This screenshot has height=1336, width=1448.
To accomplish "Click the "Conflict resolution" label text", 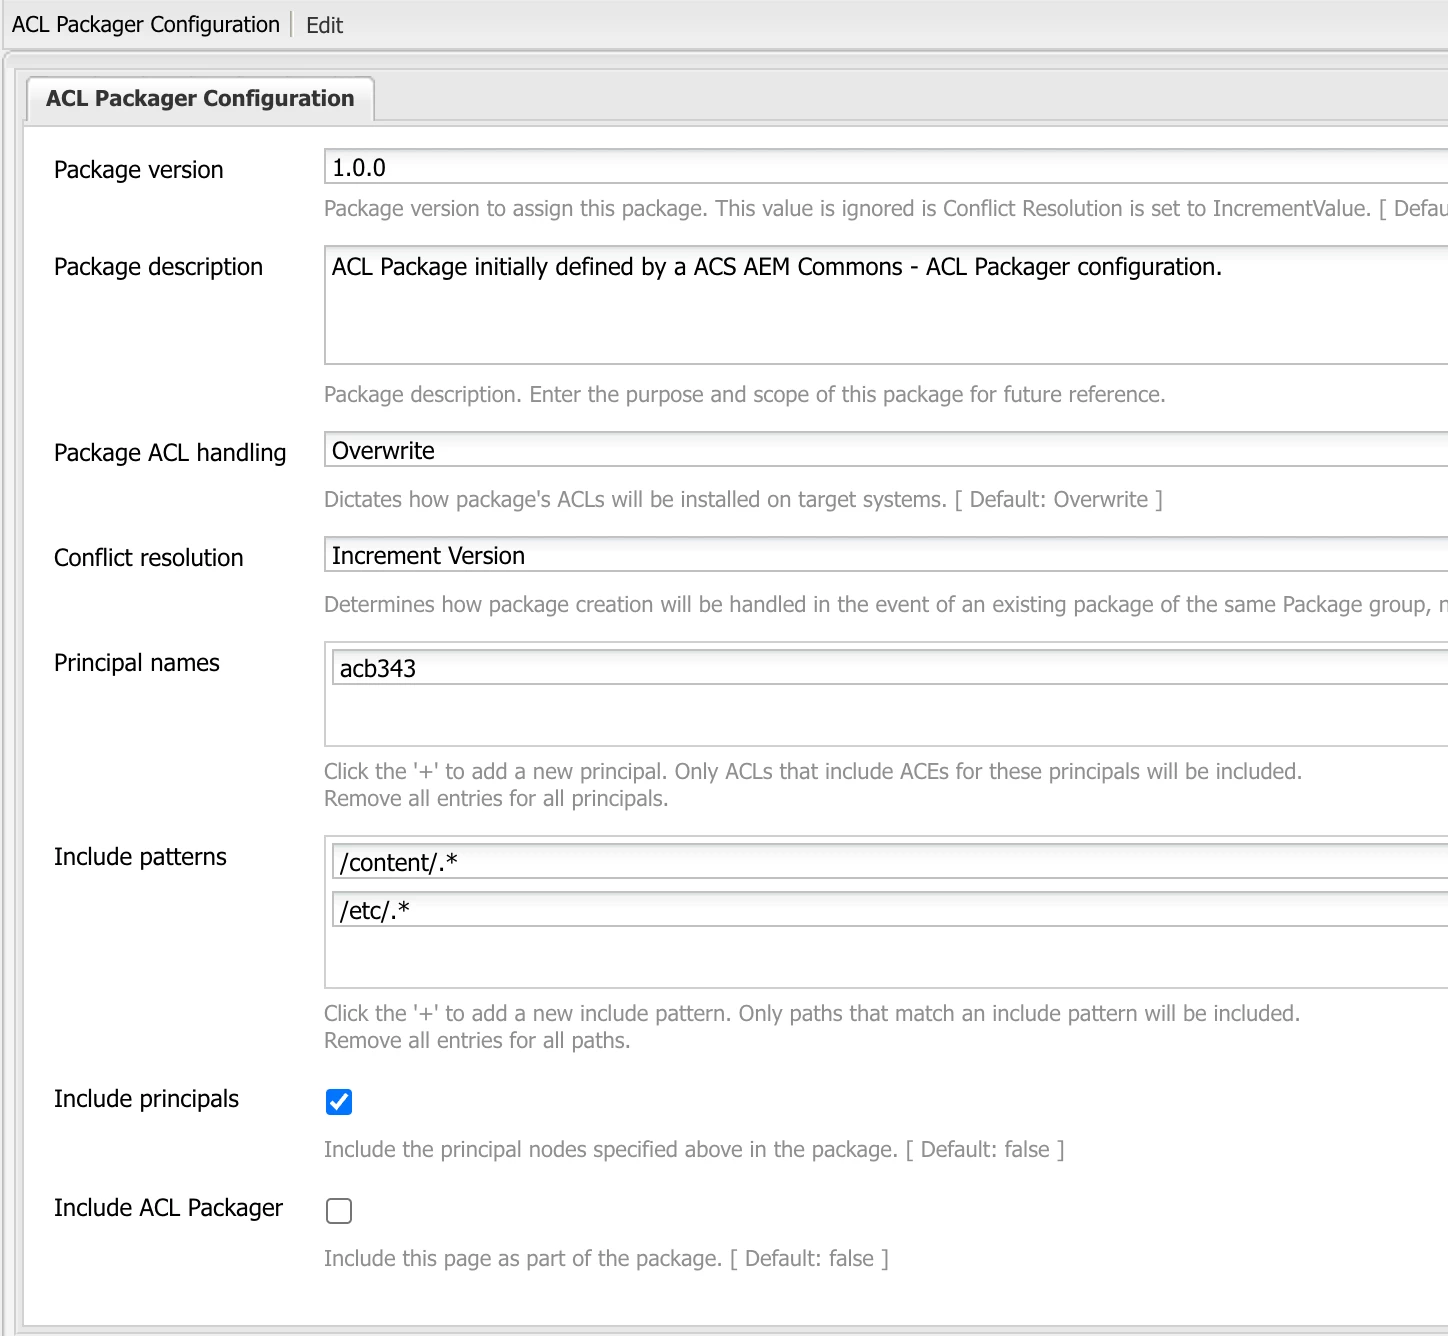I will pyautogui.click(x=149, y=558).
